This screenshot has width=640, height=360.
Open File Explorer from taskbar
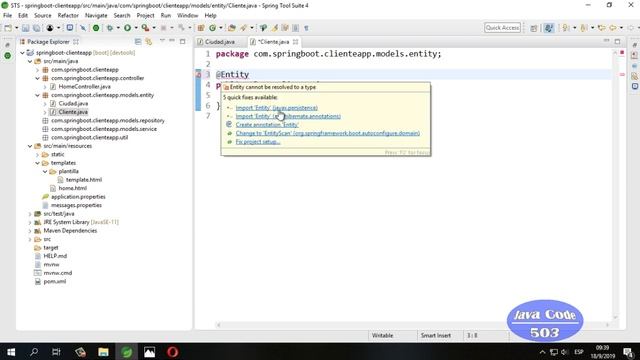coord(103,352)
